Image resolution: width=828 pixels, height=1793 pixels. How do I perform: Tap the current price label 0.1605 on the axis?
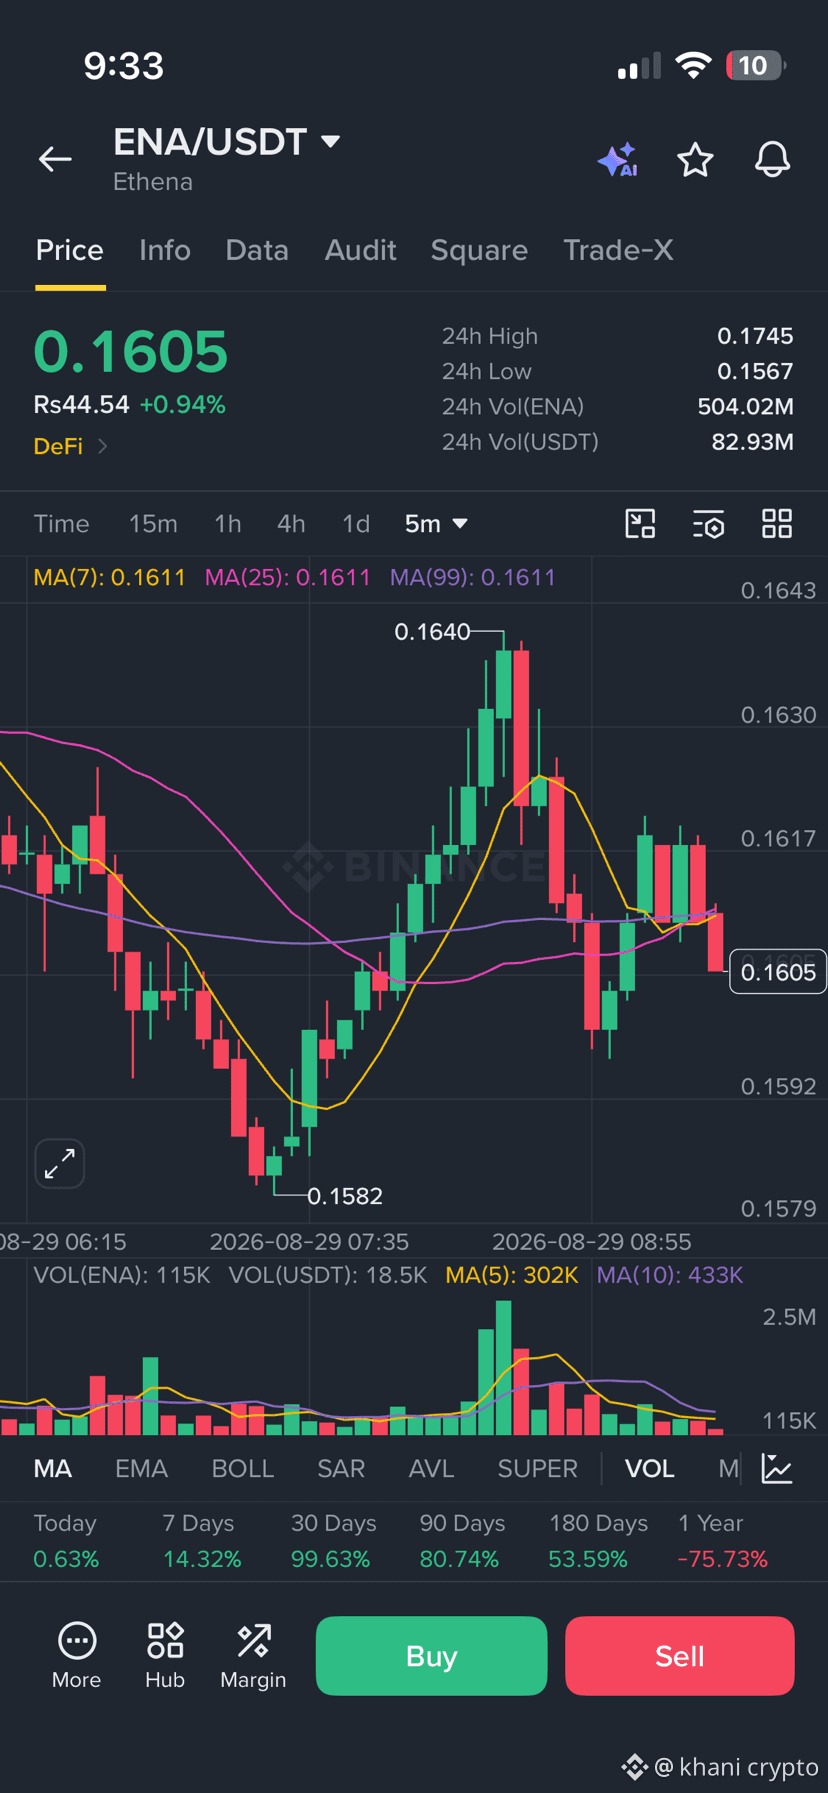(x=778, y=972)
